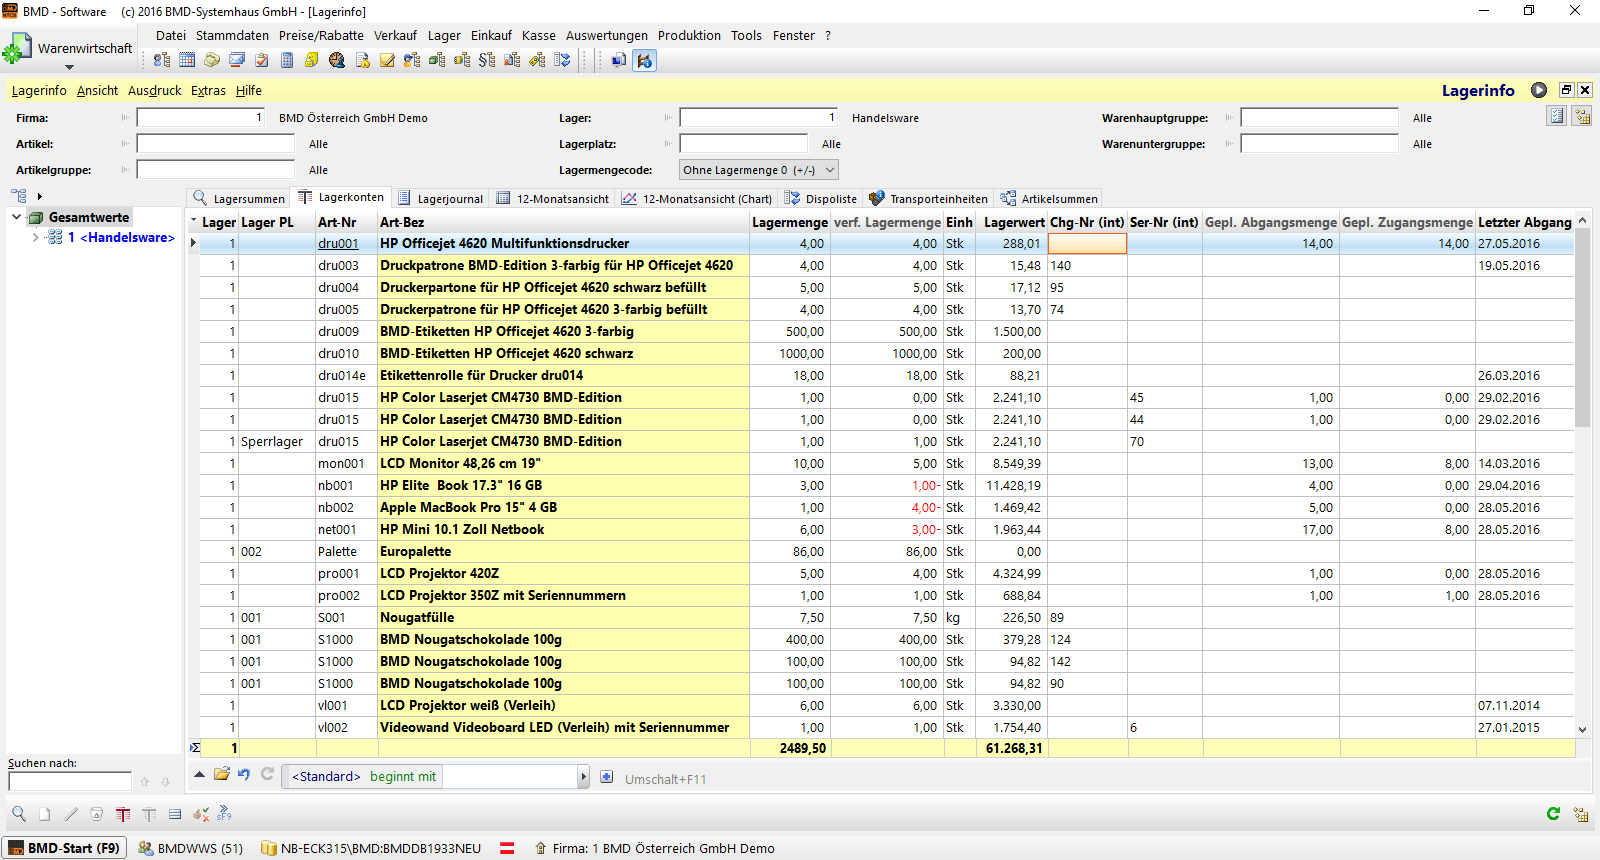Viewport: 1600px width, 860px height.
Task: Click the magnifier search icon in bottom toolbar
Action: click(19, 814)
